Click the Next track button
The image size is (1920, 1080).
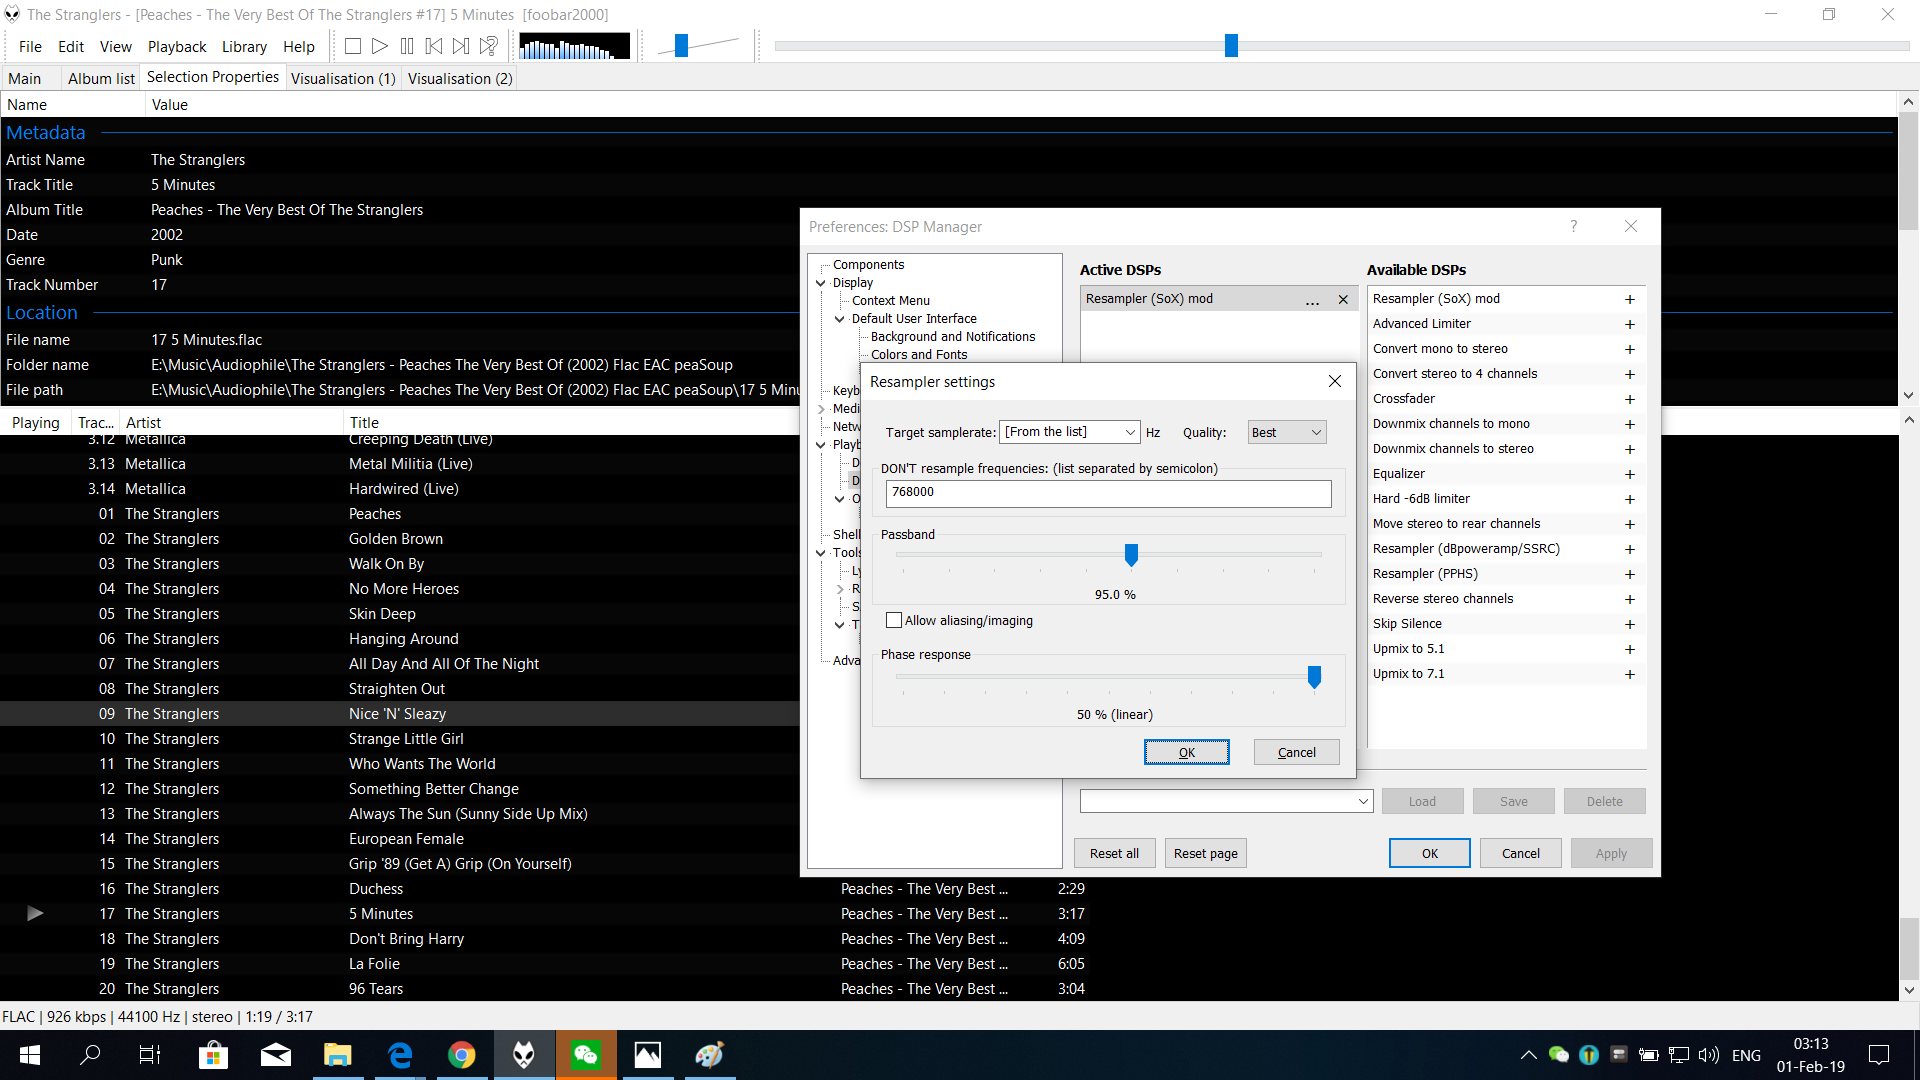point(461,46)
